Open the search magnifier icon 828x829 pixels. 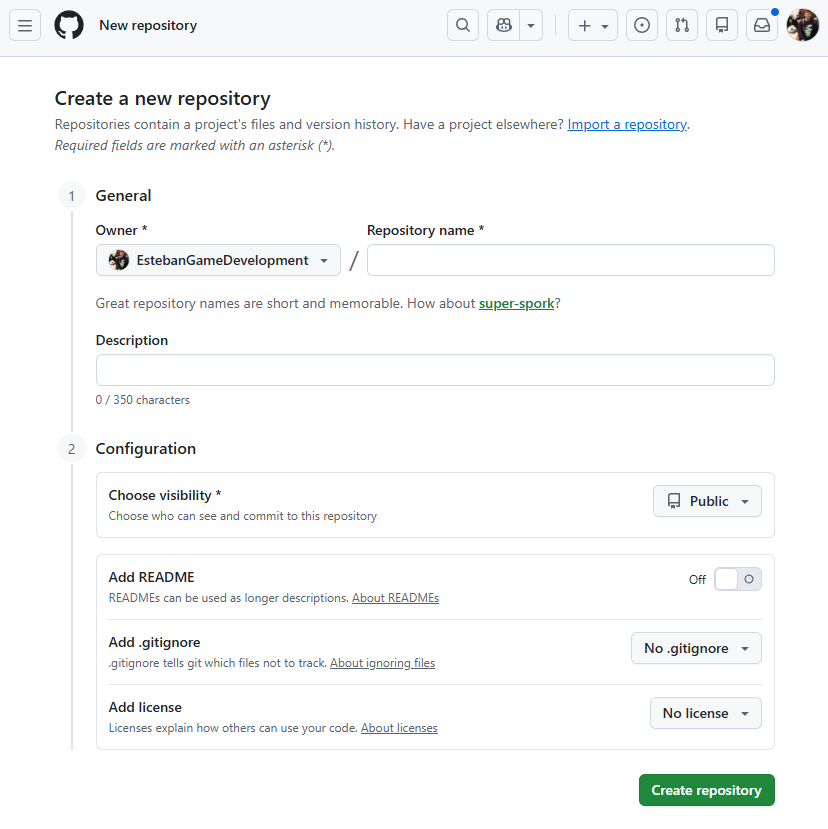point(463,26)
